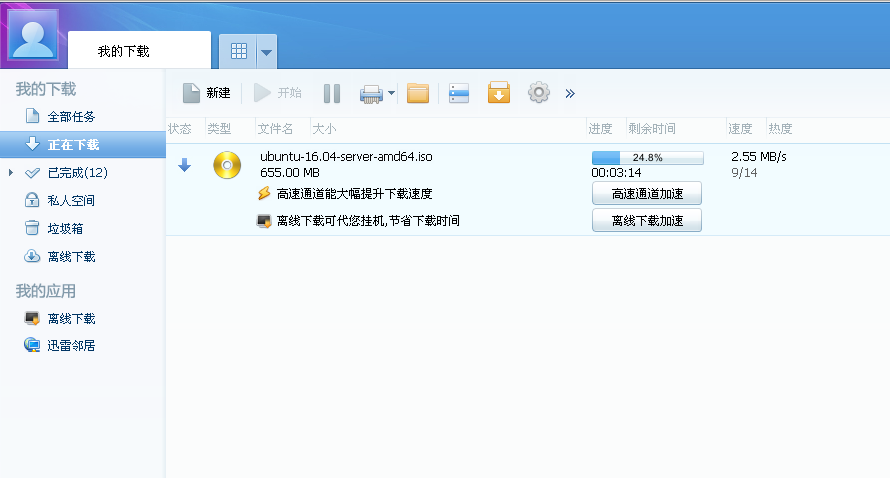890x478 pixels.
Task: Click the 高速通道加速 button
Action: [x=646, y=193]
